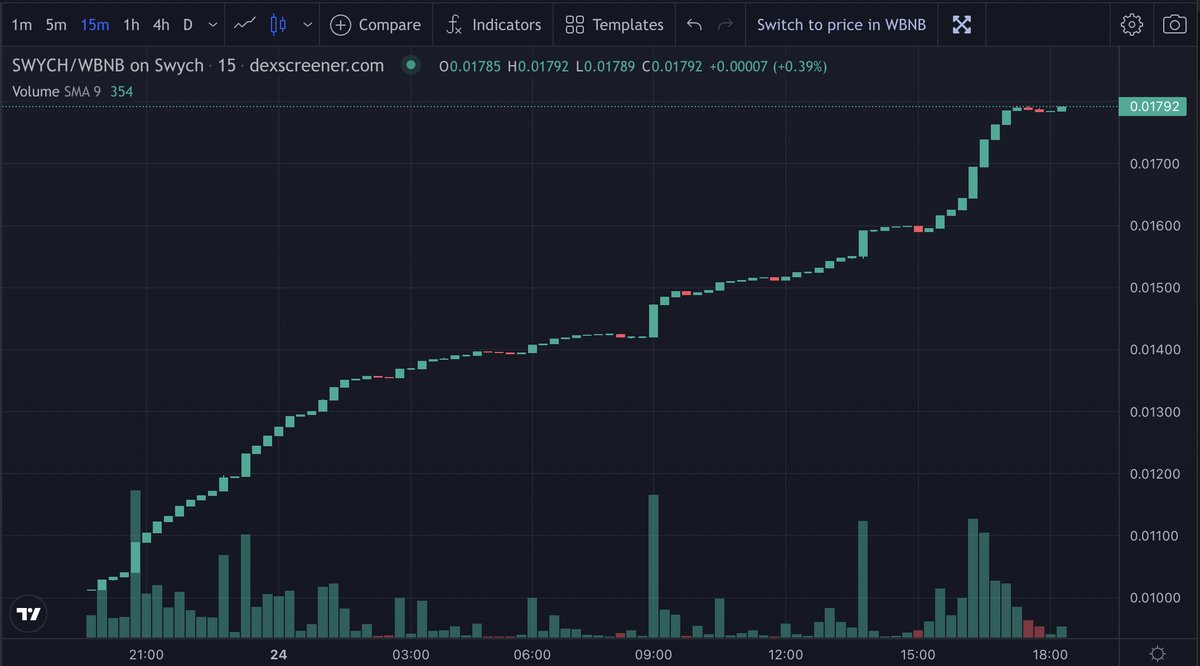Click the 0.01500 price axis label
The width and height of the screenshot is (1200, 666).
pyautogui.click(x=1154, y=288)
